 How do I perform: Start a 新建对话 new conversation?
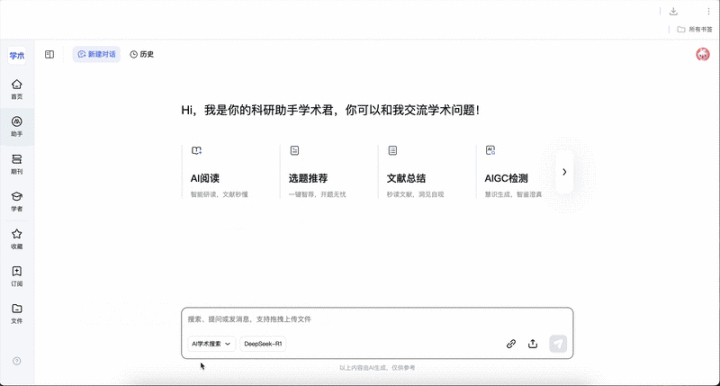[x=96, y=54]
